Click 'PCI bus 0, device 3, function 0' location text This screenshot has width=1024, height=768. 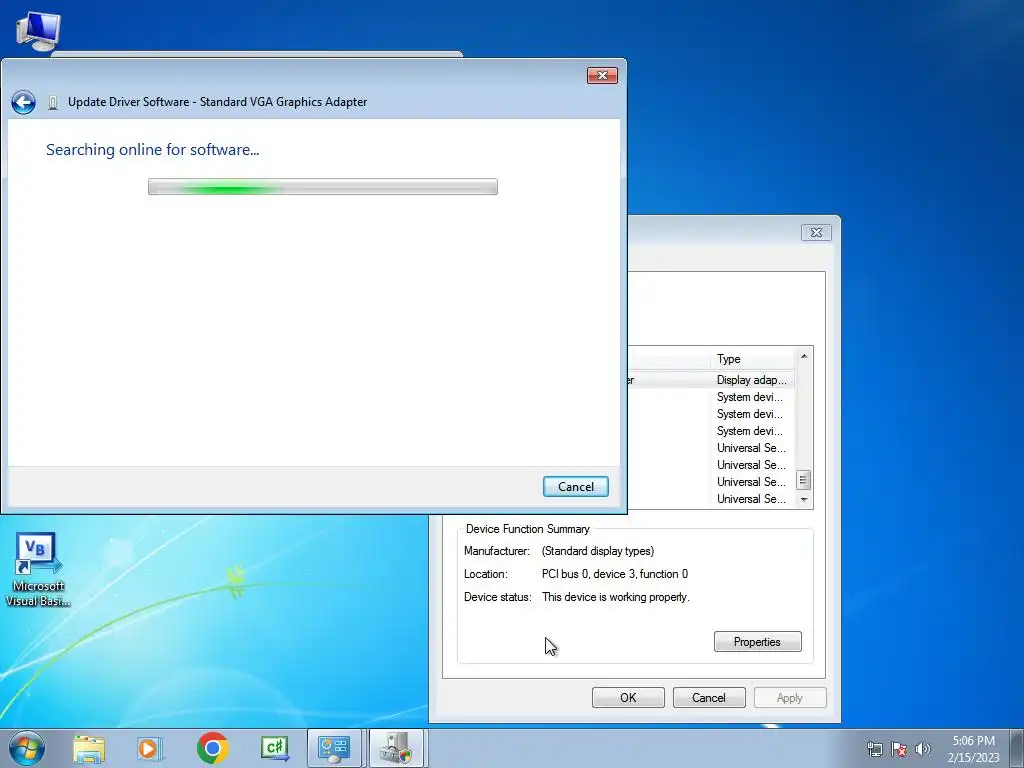point(615,574)
